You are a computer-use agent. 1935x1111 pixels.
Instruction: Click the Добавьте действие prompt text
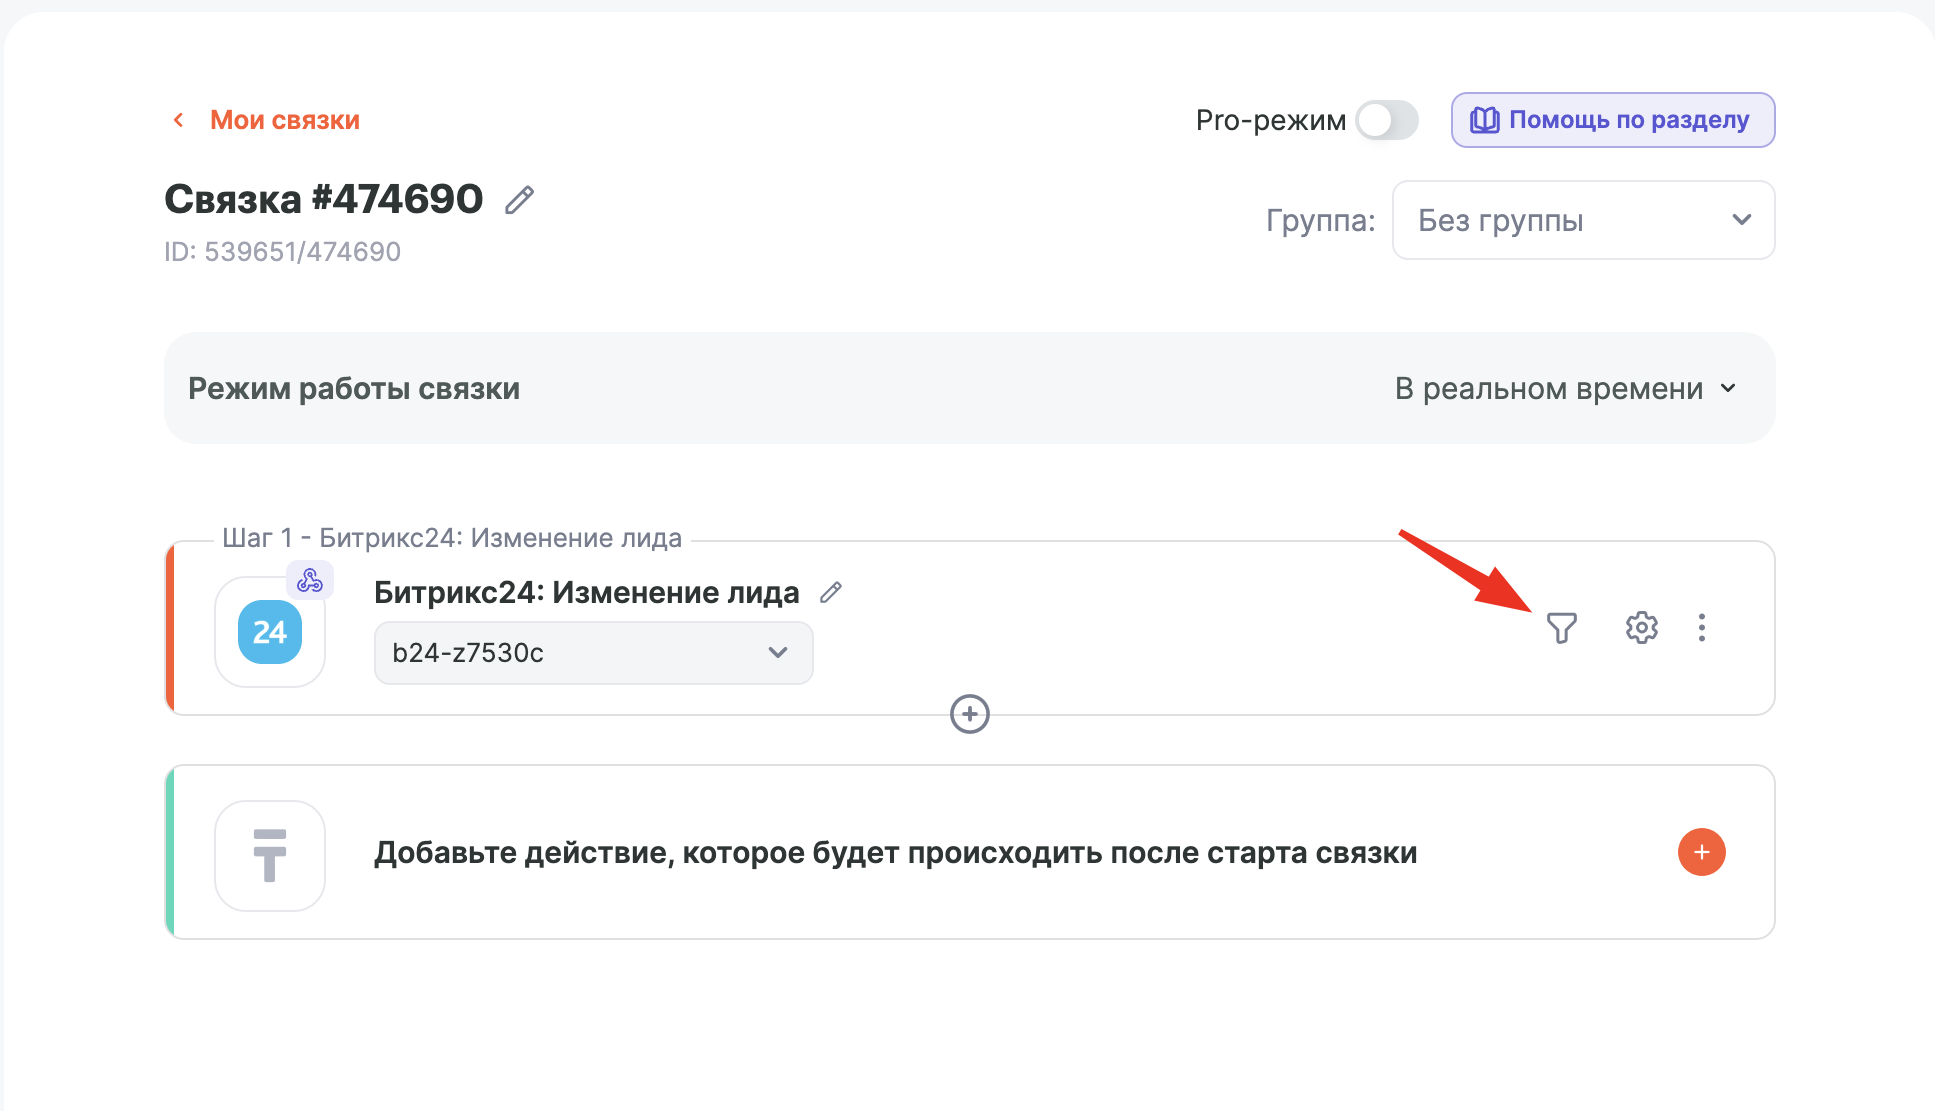point(895,852)
